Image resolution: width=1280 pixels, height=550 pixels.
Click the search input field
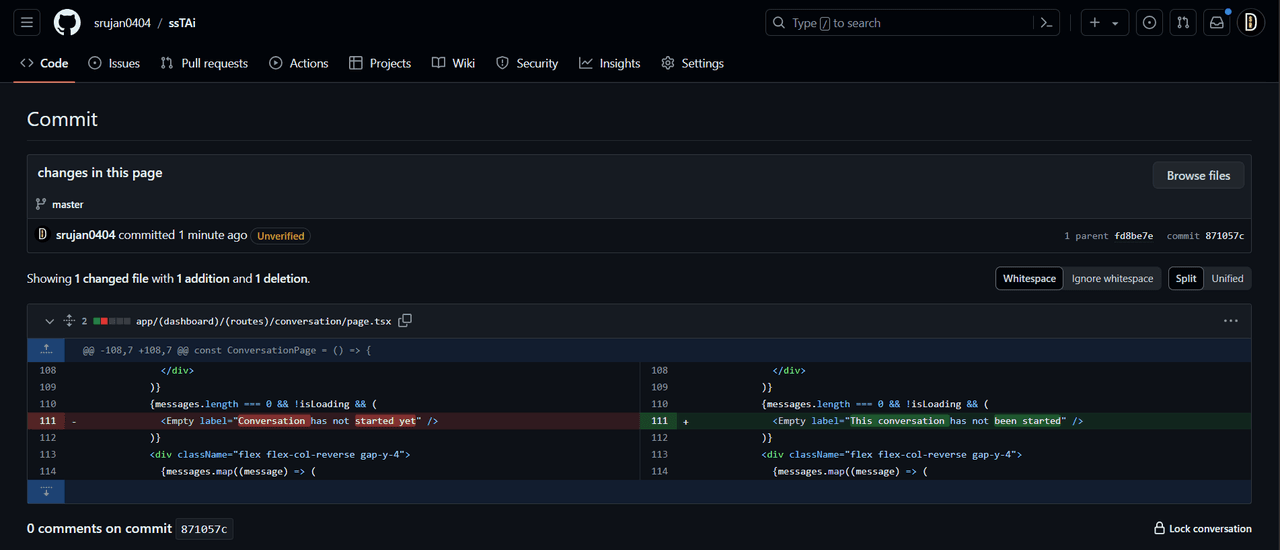[x=900, y=22]
